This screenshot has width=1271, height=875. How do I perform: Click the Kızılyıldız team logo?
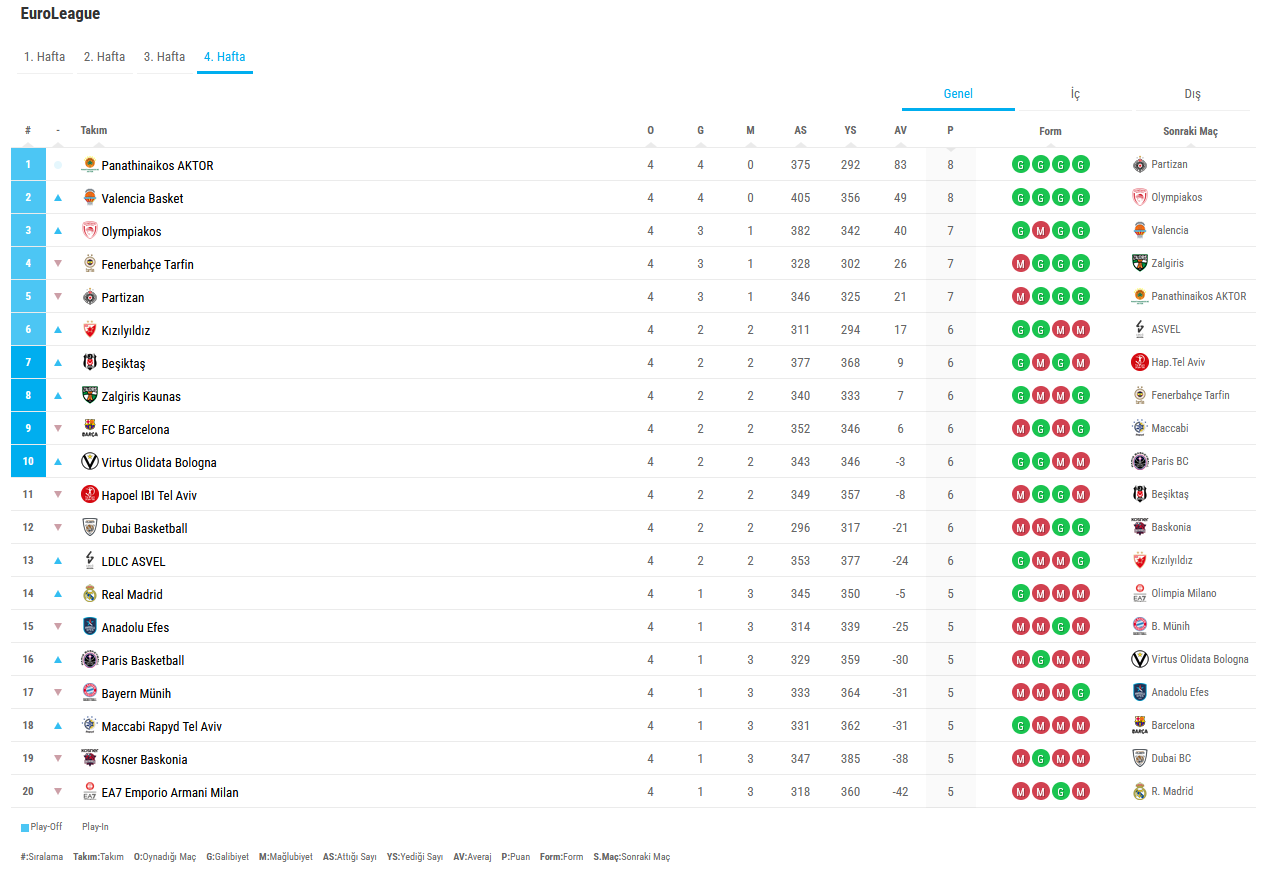(x=89, y=330)
